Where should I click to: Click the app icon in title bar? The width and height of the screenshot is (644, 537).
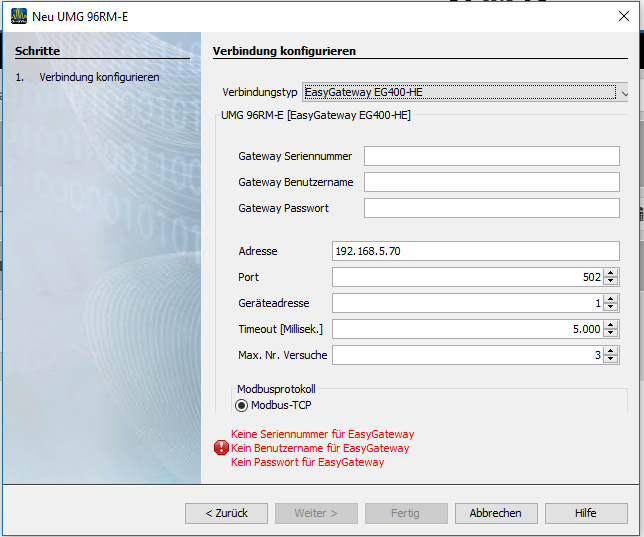(x=18, y=16)
